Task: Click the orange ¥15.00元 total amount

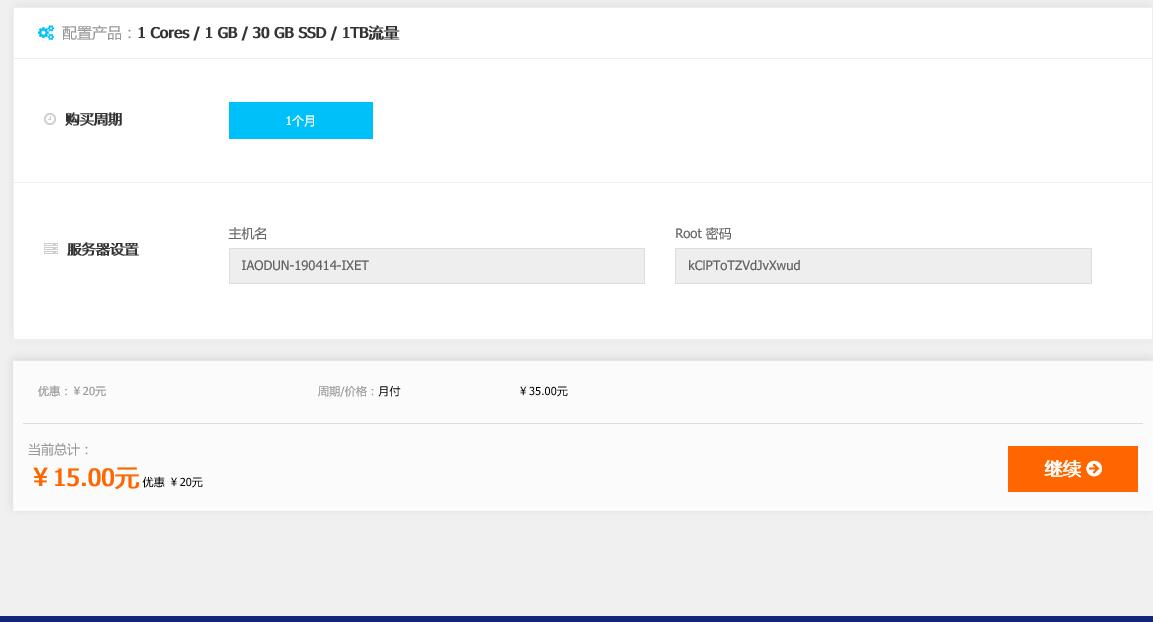Action: pyautogui.click(x=85, y=478)
